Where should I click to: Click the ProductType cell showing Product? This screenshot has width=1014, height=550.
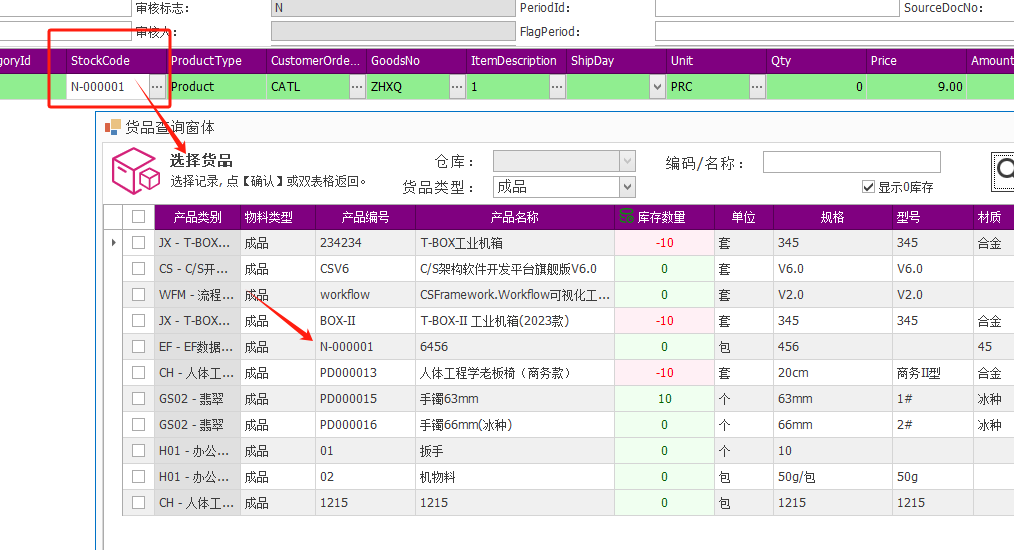[216, 87]
